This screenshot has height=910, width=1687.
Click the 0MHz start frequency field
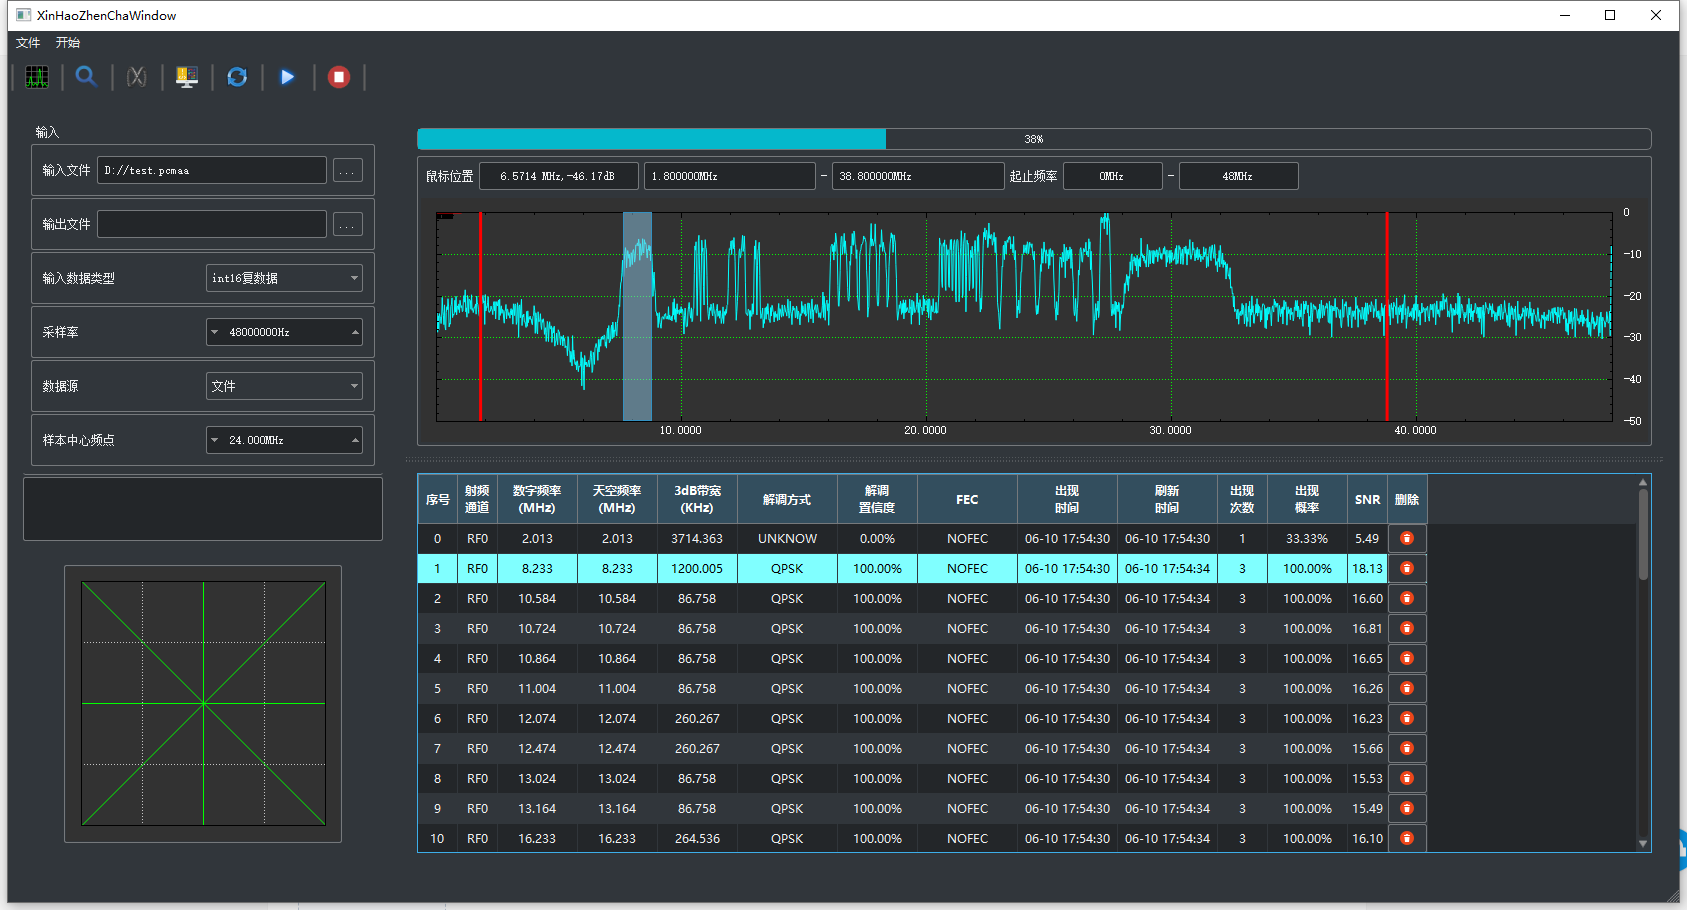click(x=1112, y=176)
